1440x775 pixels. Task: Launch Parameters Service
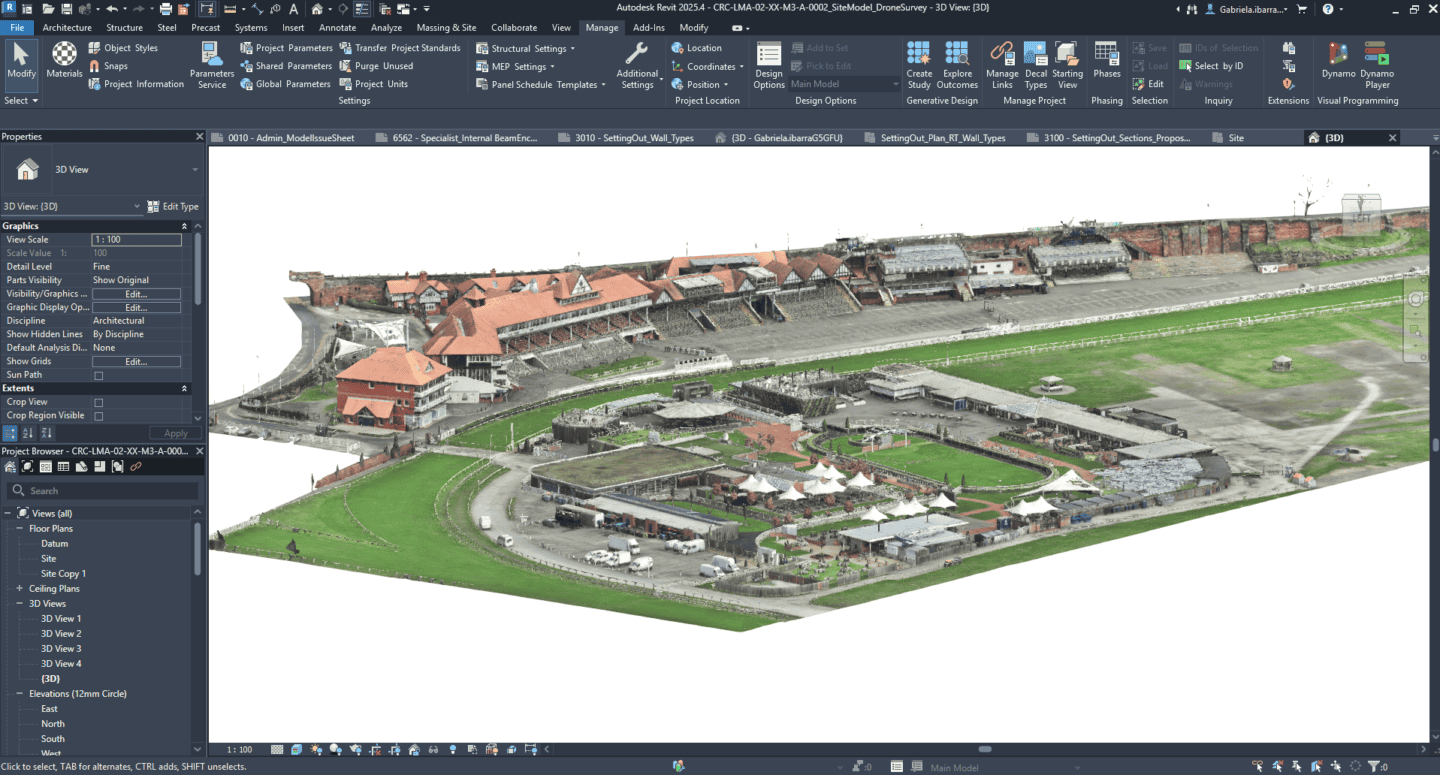[212, 66]
